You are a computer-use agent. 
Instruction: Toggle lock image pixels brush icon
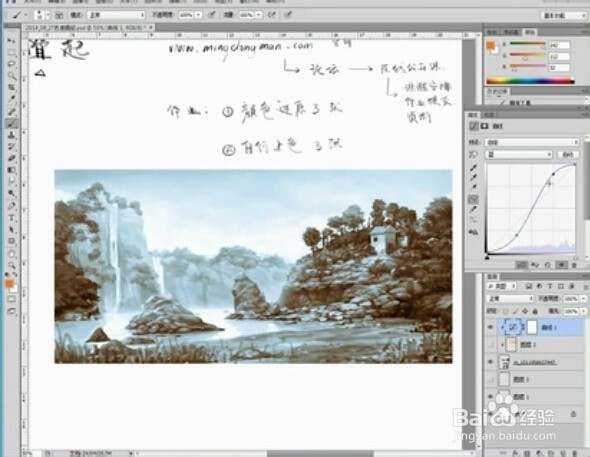(515, 311)
